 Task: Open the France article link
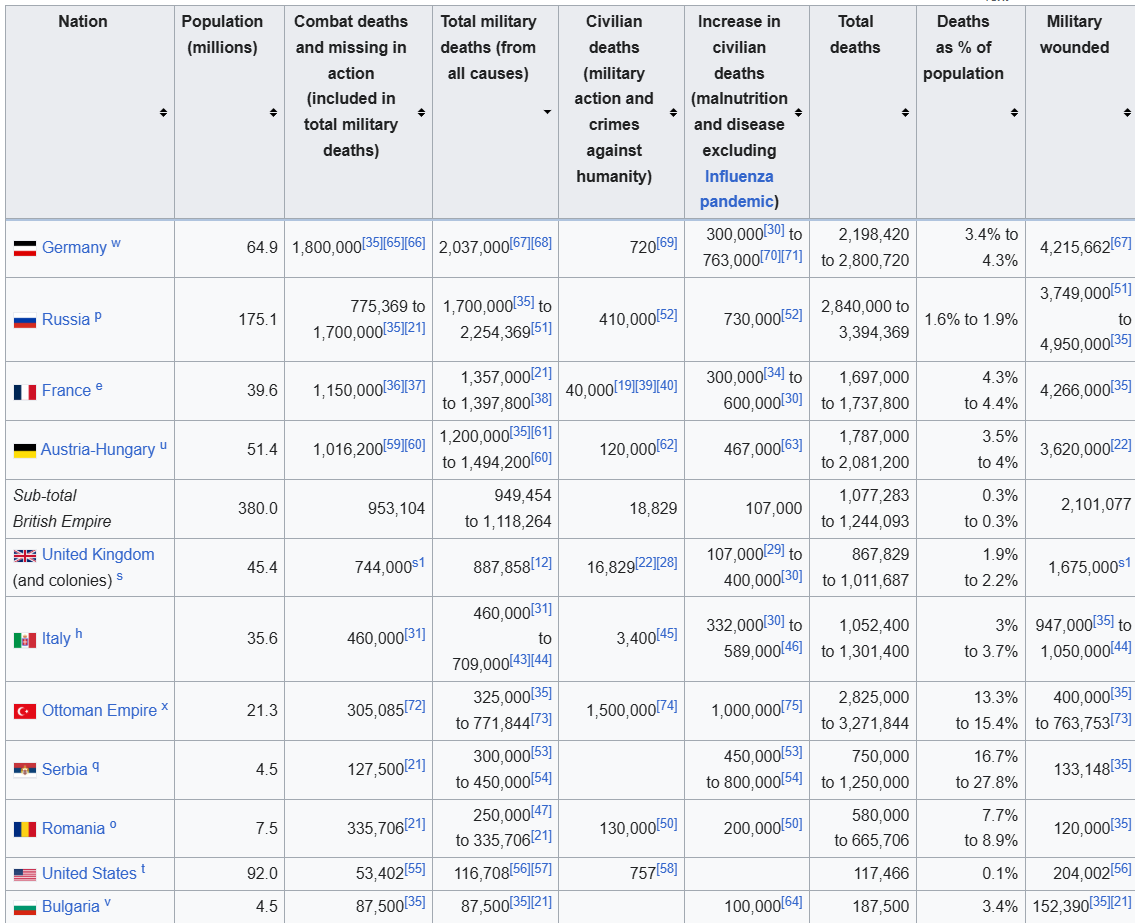[x=67, y=391]
